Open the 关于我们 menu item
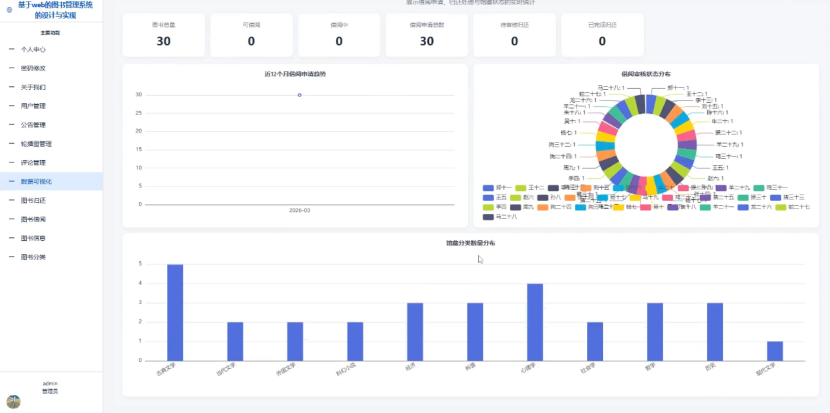 51,87
